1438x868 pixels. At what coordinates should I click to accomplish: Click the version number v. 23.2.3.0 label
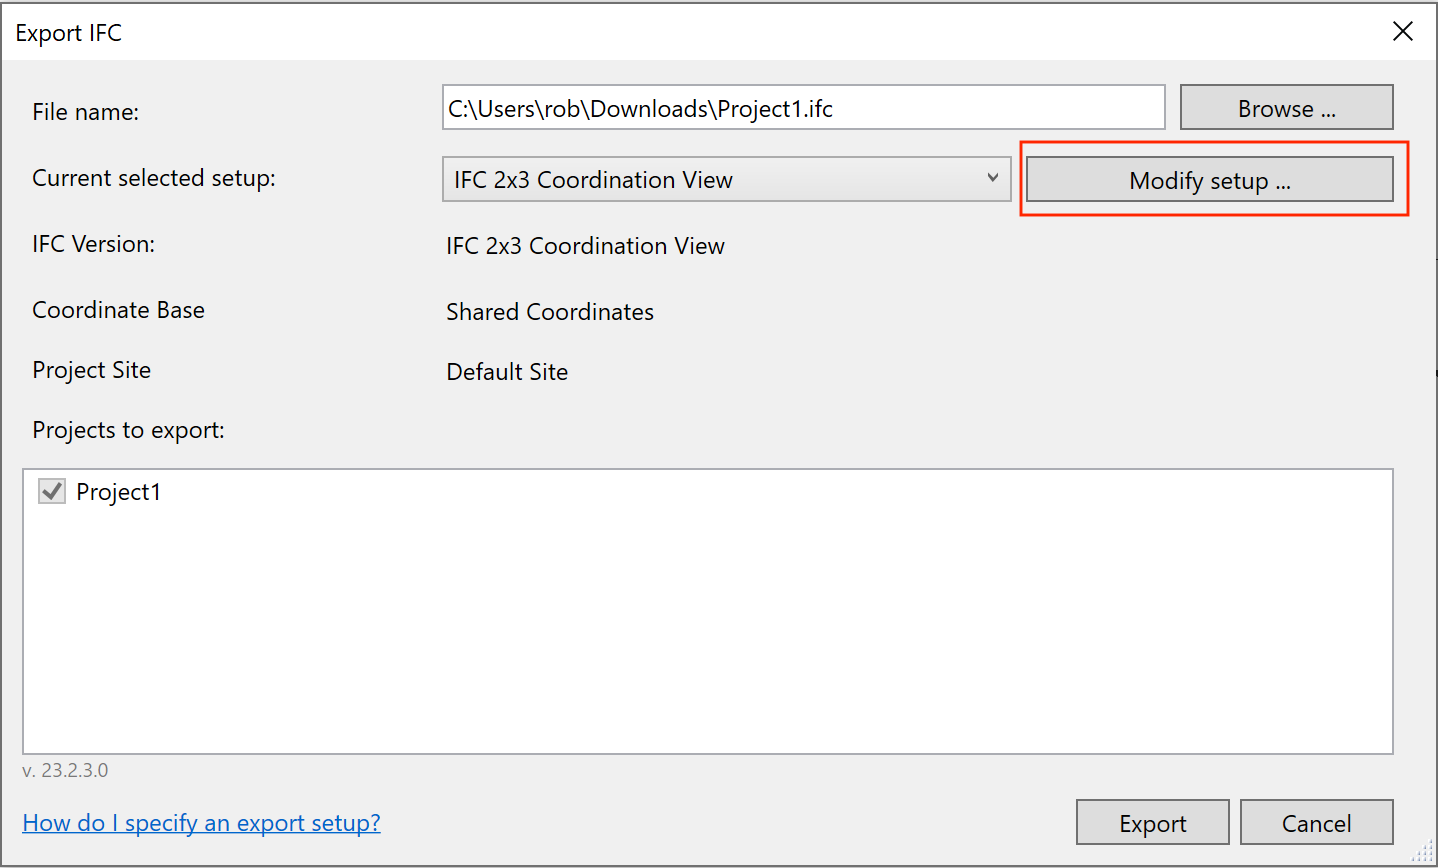coord(65,771)
